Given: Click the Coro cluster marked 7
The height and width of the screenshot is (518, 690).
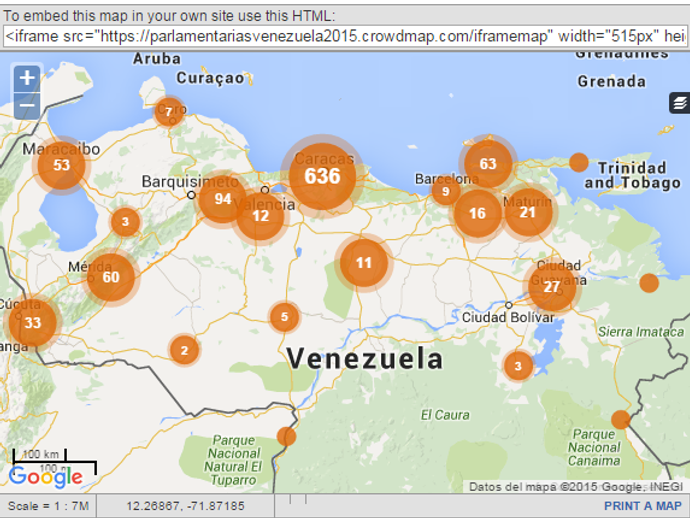Looking at the screenshot, I should pyautogui.click(x=169, y=112).
